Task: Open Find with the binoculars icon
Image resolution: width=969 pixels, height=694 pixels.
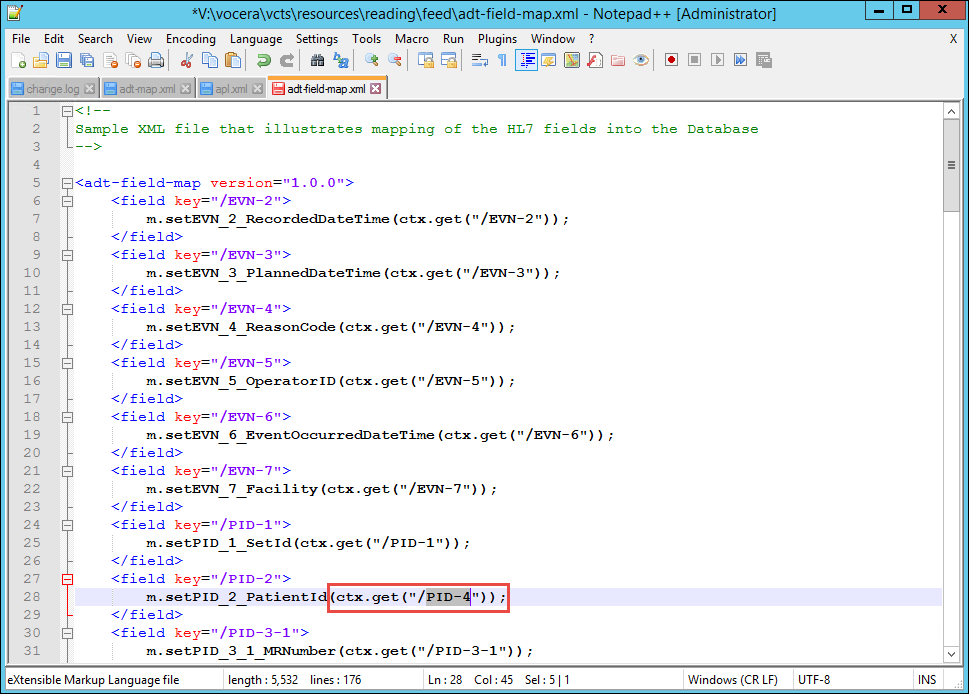Action: 317,61
